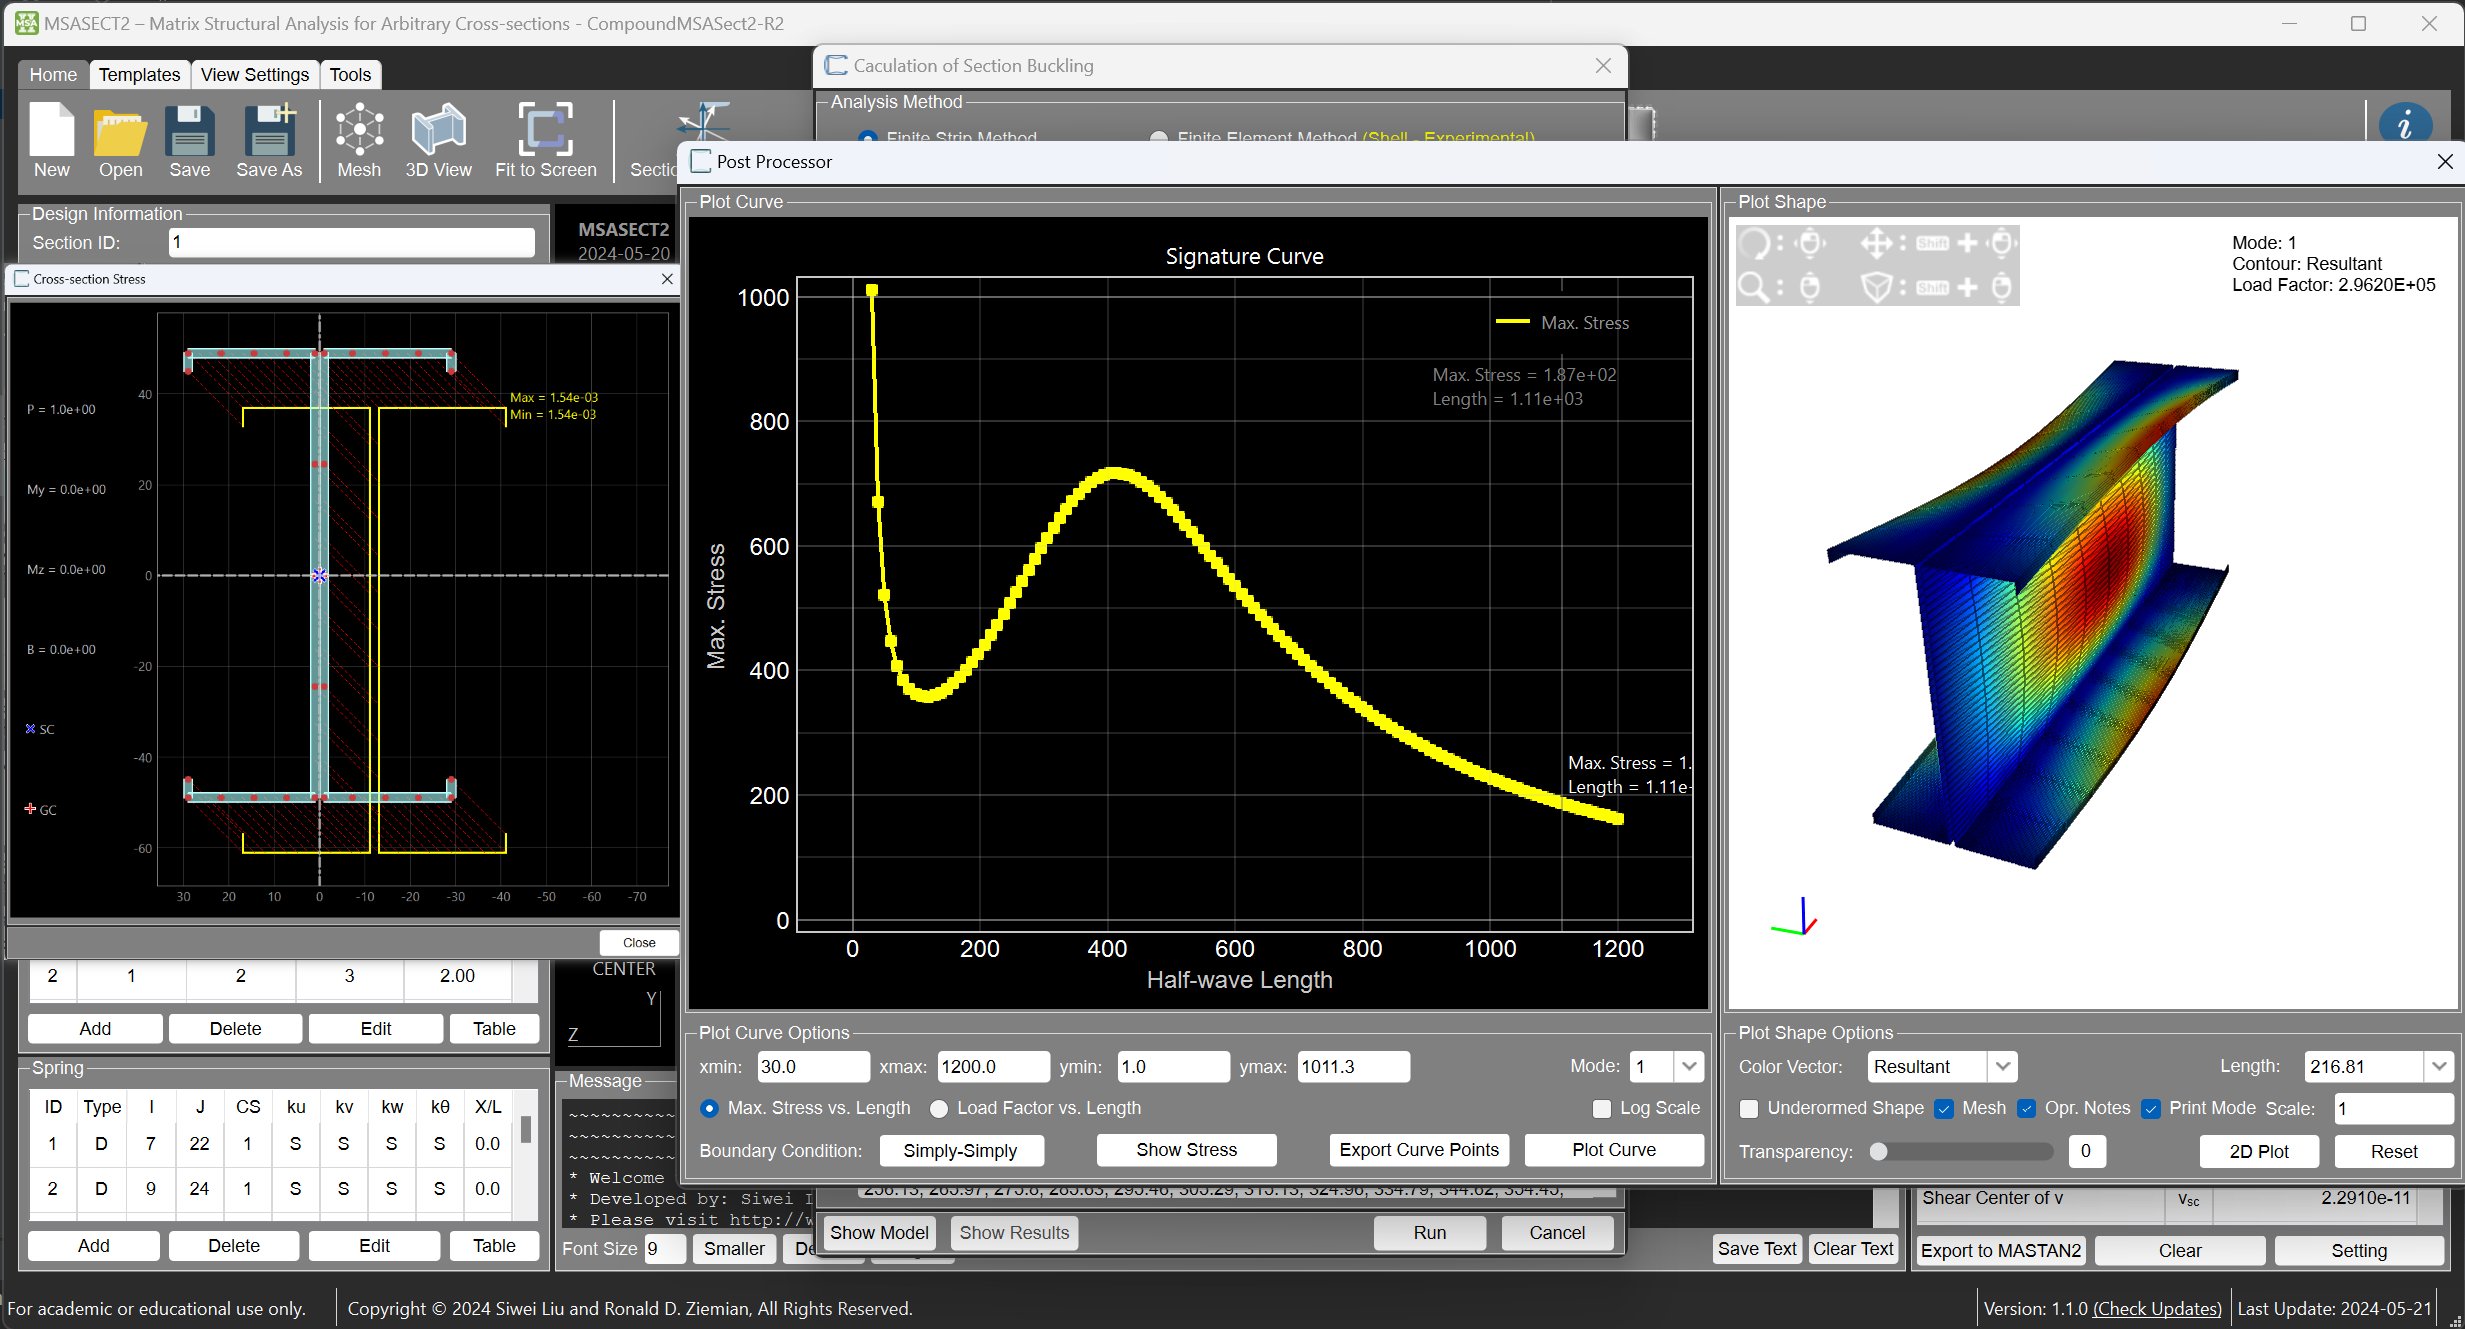2465x1329 pixels.
Task: Click the Plot Curve button
Action: (1614, 1150)
